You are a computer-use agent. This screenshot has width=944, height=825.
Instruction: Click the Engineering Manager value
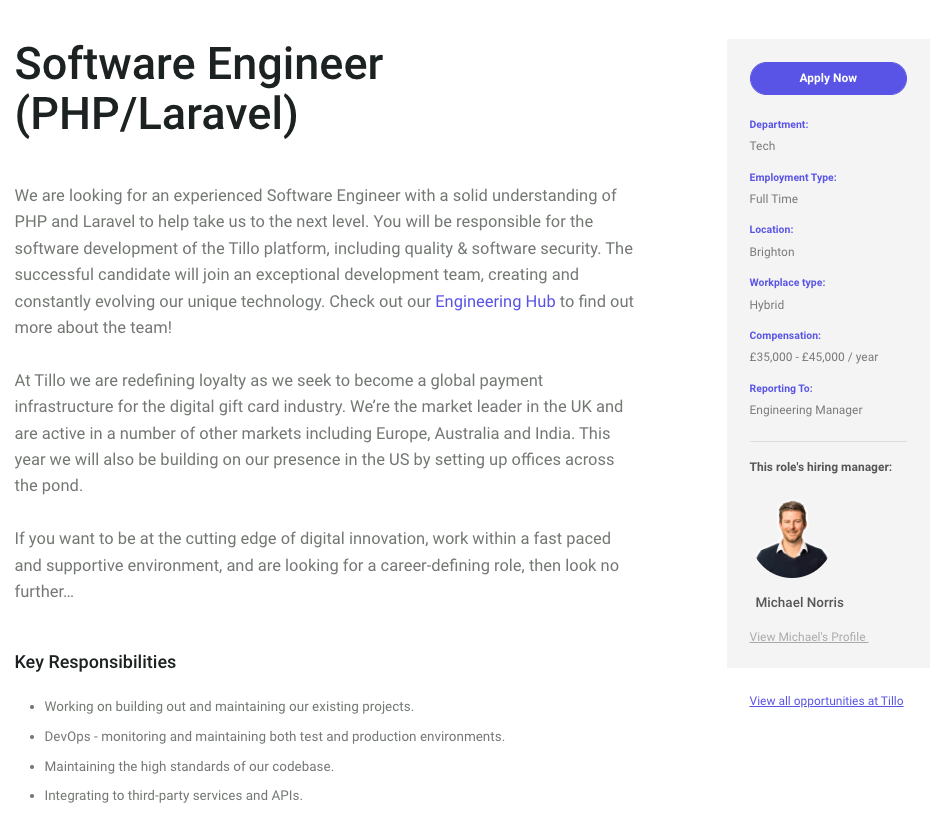[x=806, y=409]
